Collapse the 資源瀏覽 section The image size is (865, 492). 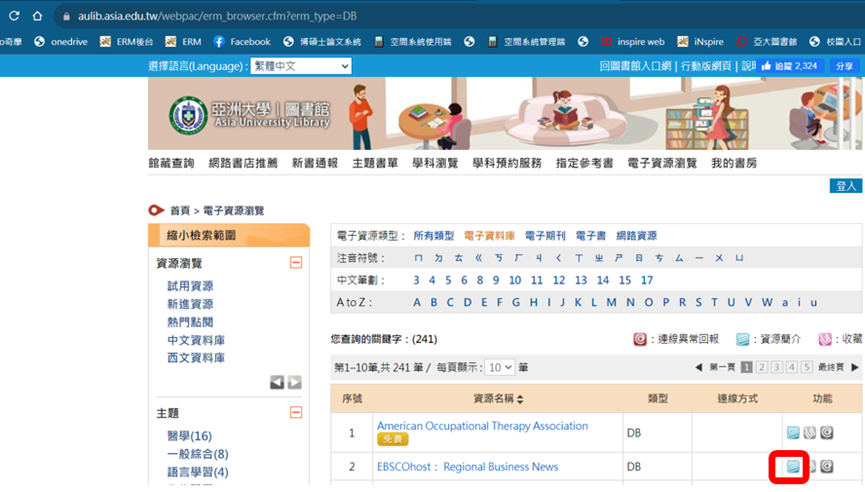pos(296,263)
